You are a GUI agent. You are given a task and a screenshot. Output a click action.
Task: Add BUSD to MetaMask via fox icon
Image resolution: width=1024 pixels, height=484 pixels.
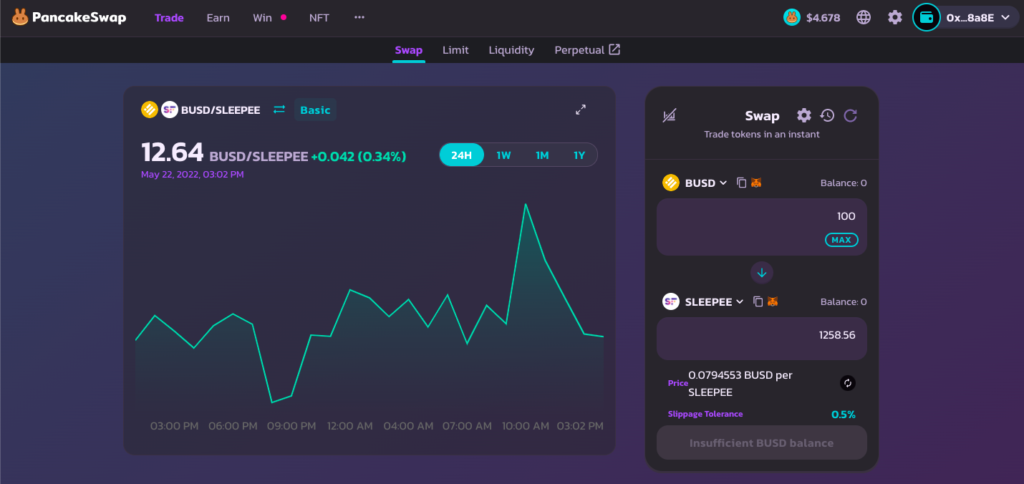756,183
